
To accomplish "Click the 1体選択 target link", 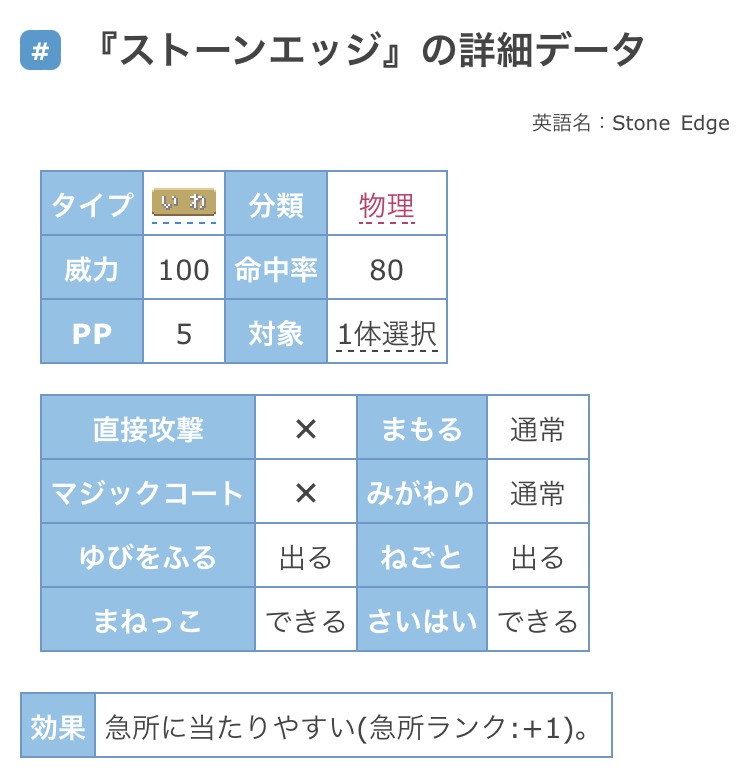I will (x=387, y=334).
